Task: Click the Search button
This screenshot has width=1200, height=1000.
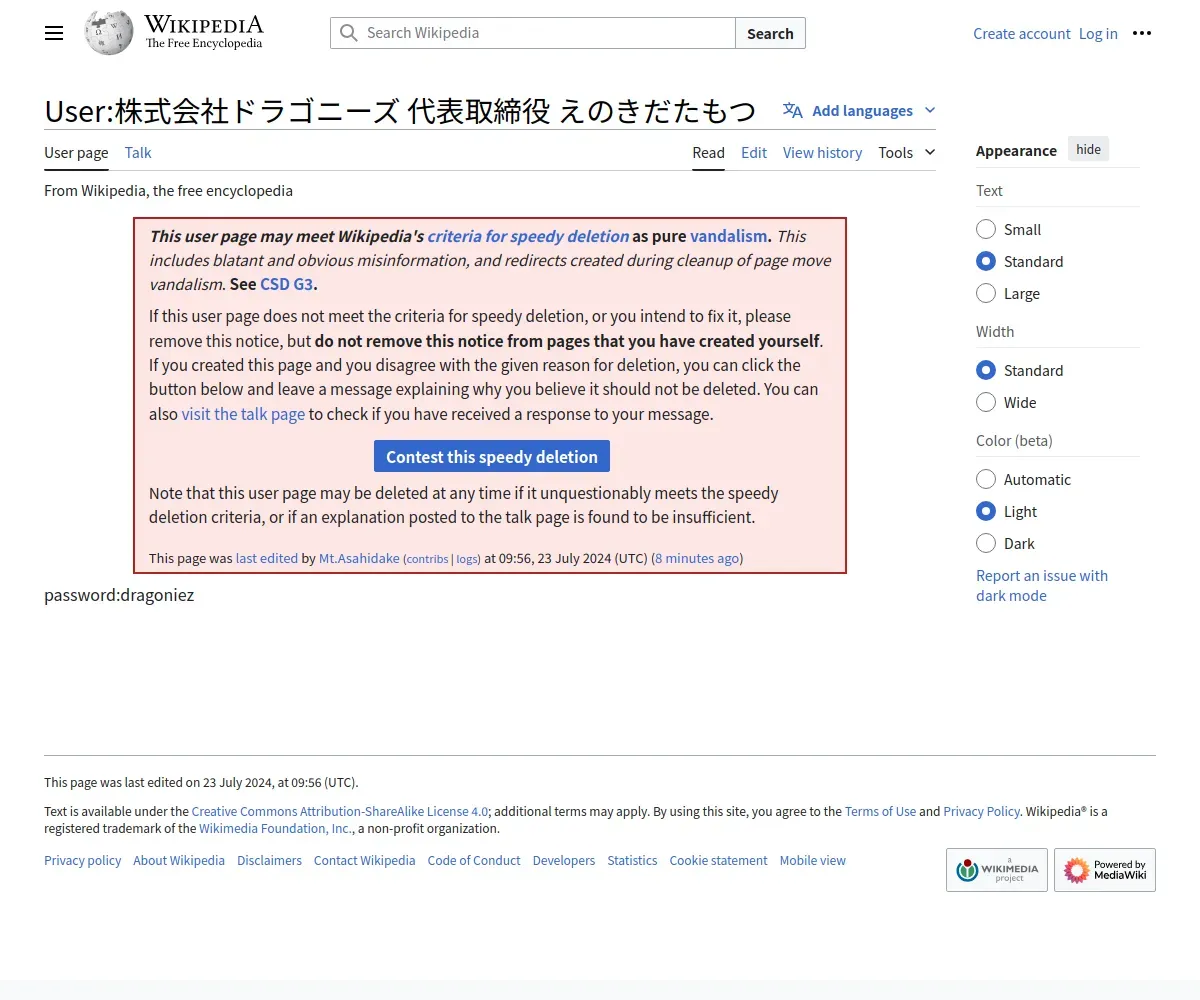Action: (x=770, y=33)
